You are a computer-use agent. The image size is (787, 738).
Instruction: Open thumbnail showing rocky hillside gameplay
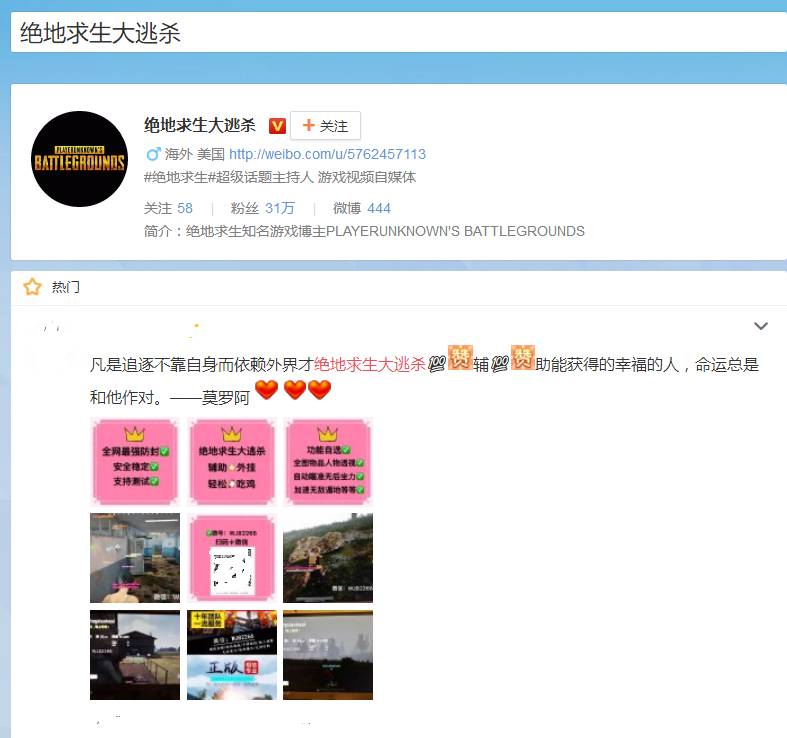(x=328, y=558)
